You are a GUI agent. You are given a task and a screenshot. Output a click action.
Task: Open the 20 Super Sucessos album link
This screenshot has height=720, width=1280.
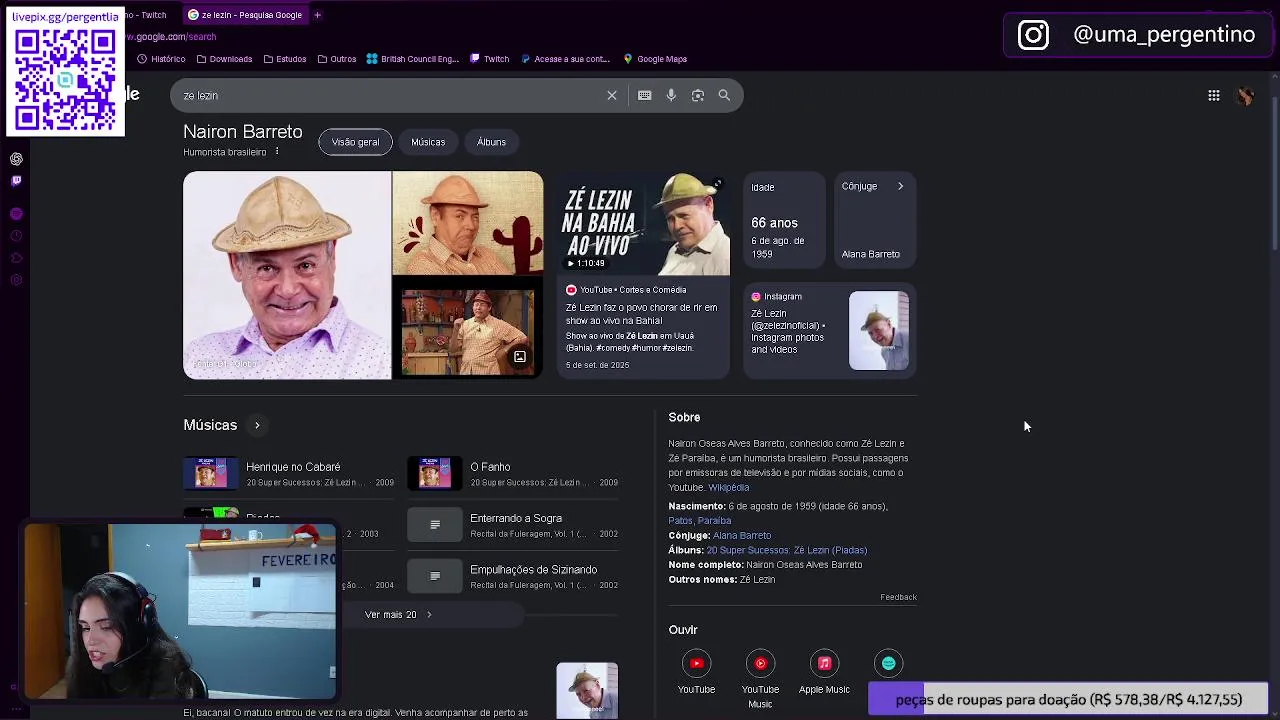pyautogui.click(x=786, y=550)
